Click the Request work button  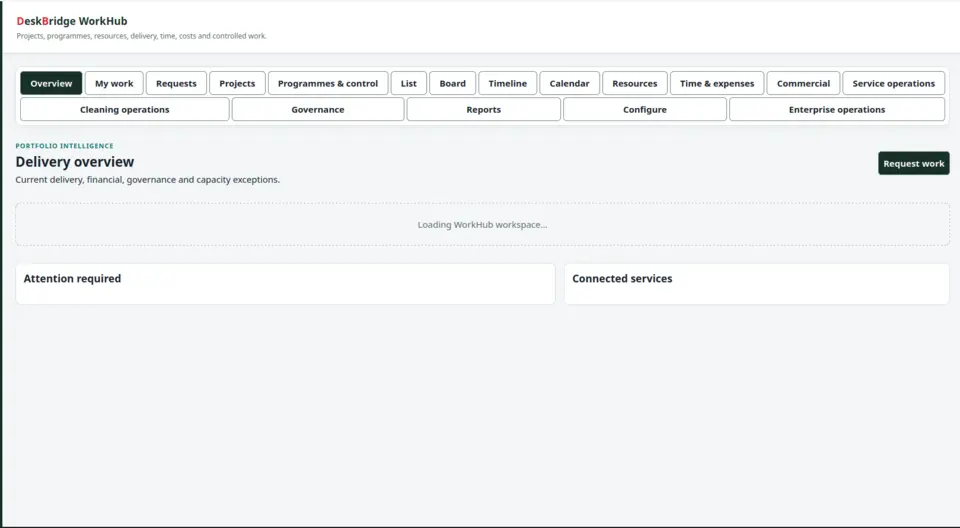[913, 164]
